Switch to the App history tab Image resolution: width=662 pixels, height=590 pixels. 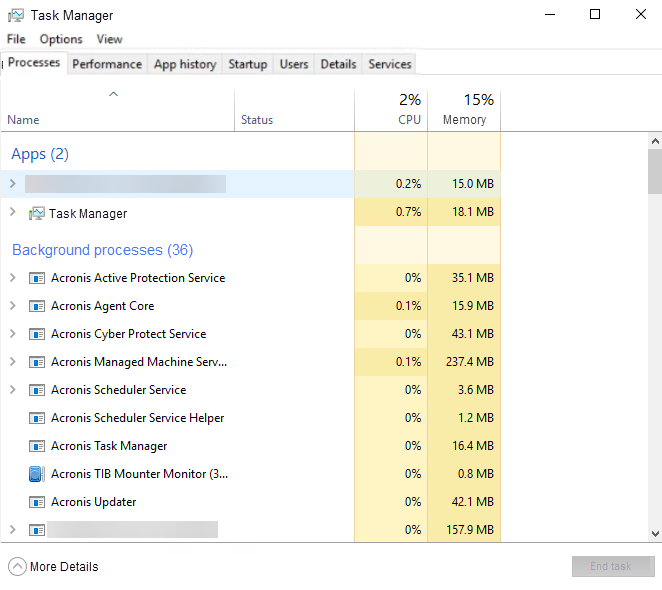click(x=185, y=64)
